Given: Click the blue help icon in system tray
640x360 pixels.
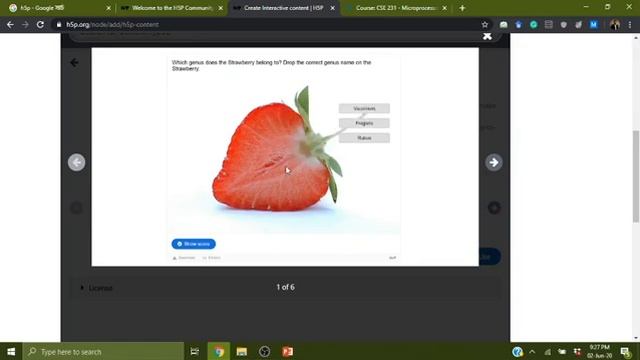Looking at the screenshot, I should coord(517,351).
